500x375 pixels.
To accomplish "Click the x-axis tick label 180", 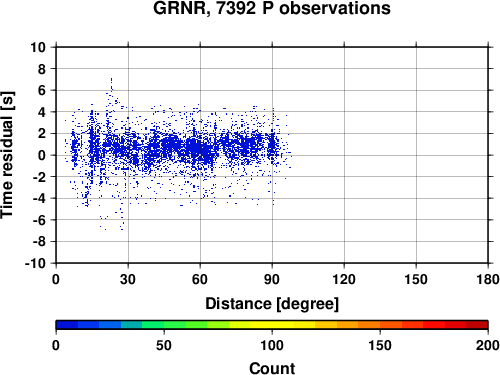I will pyautogui.click(x=488, y=279).
